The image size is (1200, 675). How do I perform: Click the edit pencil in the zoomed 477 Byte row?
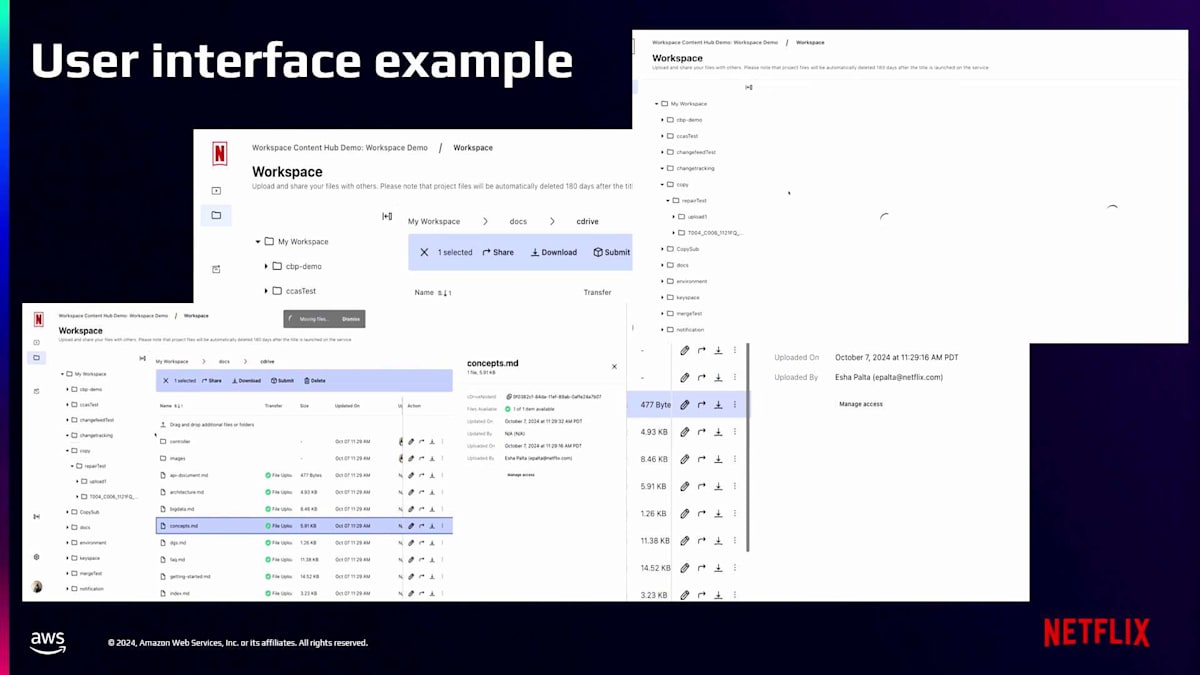tap(685, 405)
